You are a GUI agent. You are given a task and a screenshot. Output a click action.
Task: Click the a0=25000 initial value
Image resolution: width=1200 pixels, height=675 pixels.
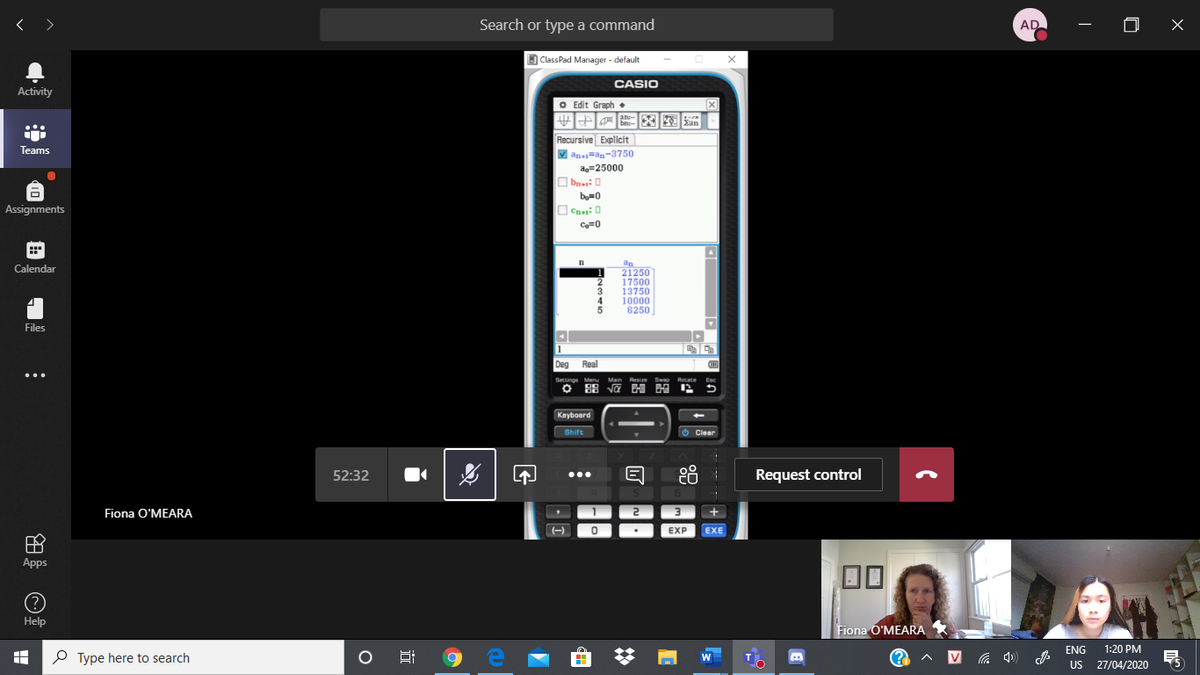[x=601, y=168]
